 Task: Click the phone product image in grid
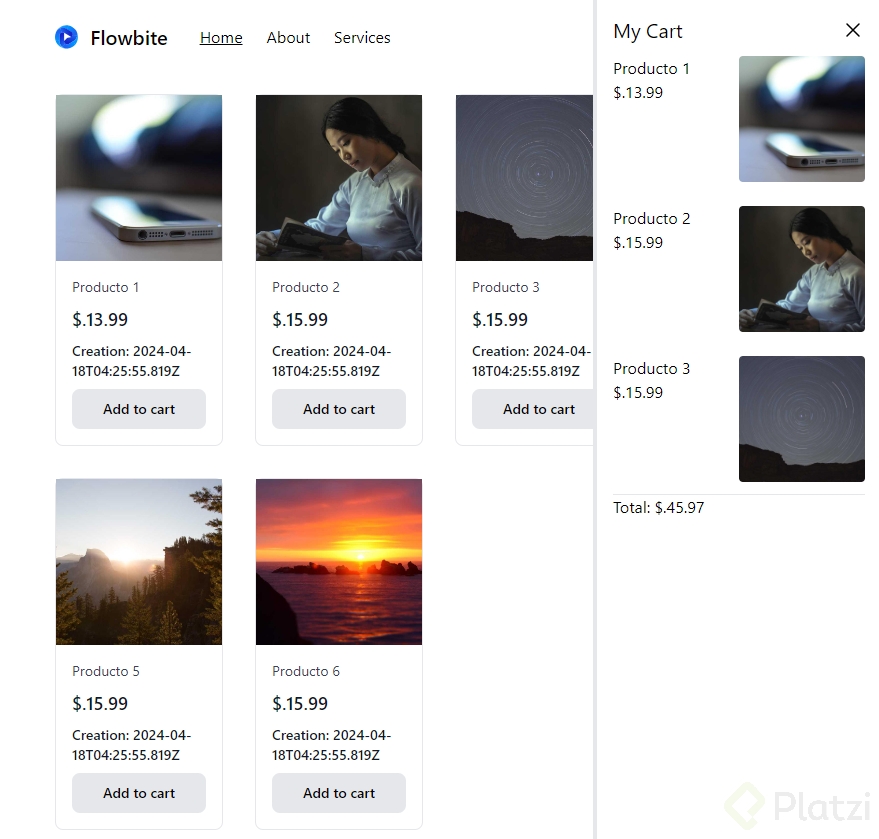(x=139, y=178)
